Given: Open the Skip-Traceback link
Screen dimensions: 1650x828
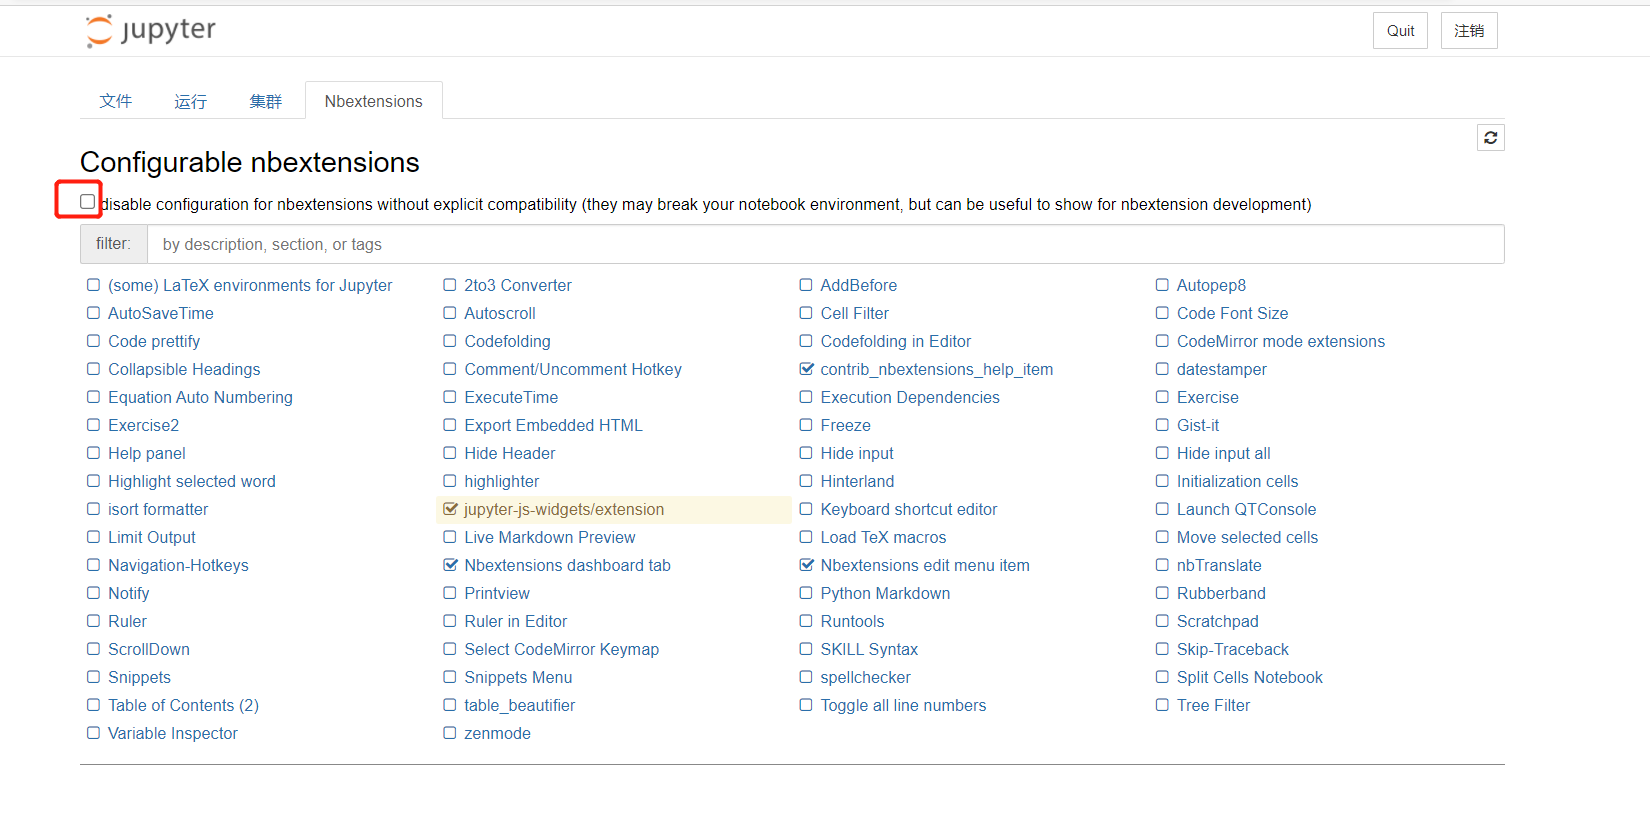Looking at the screenshot, I should coord(1232,649).
